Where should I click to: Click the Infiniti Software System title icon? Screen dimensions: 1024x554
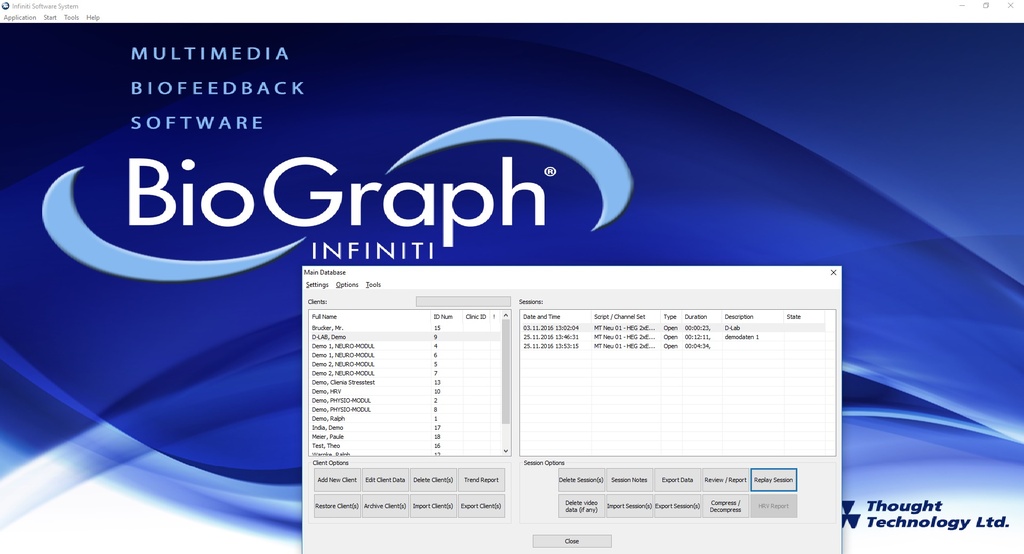pos(5,6)
